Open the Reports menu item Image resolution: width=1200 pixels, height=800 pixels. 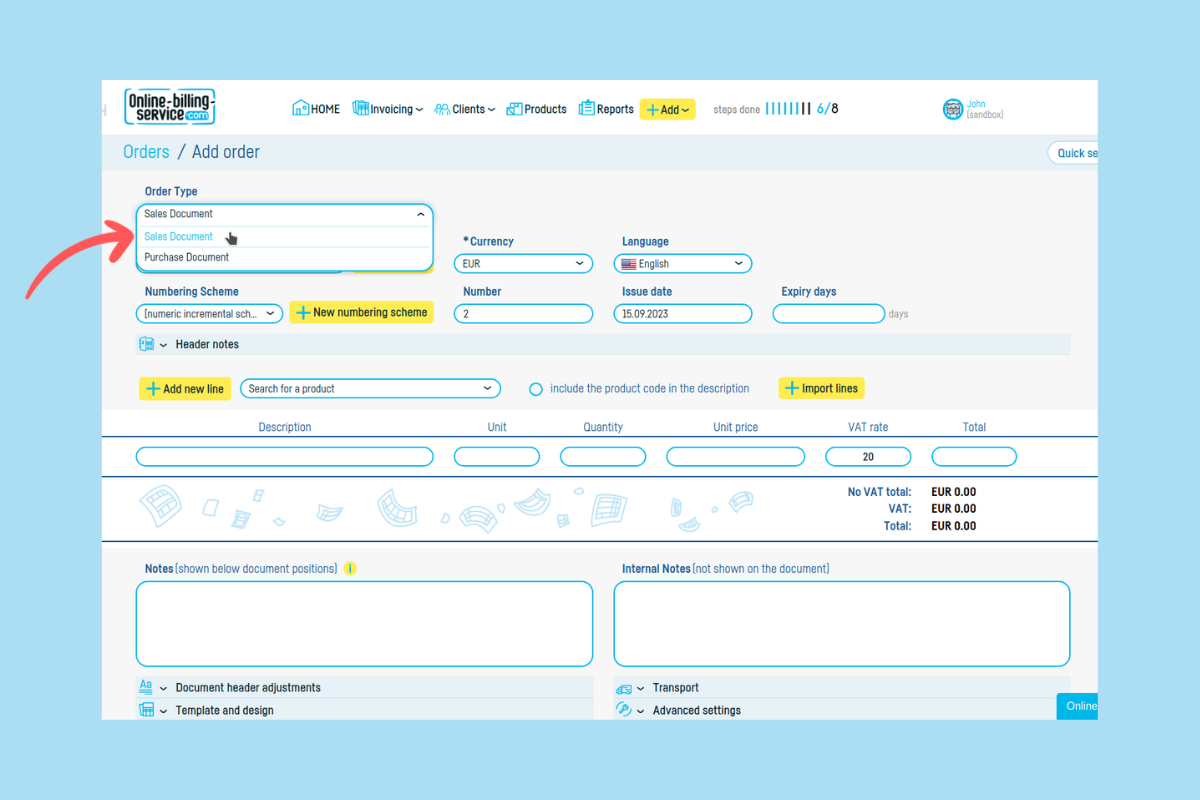point(606,109)
